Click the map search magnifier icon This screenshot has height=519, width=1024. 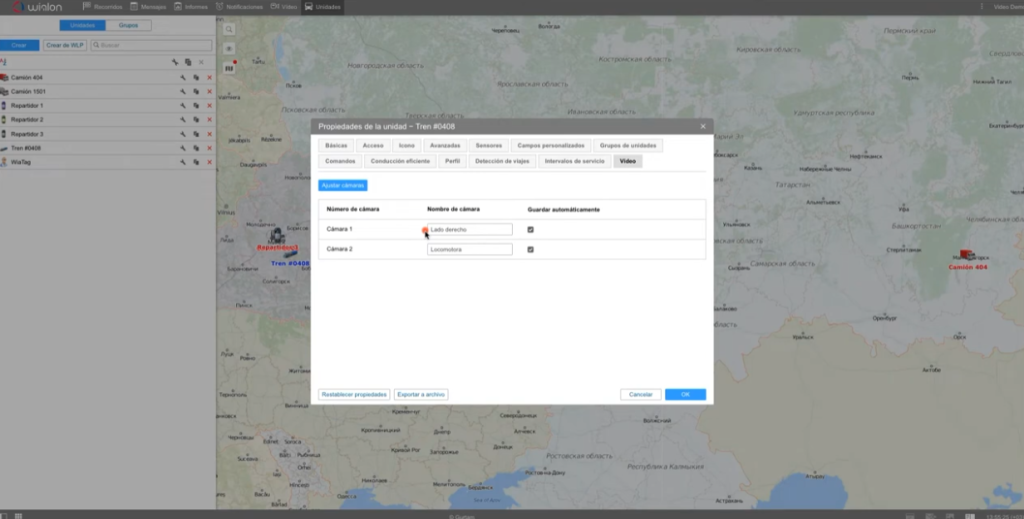(229, 29)
